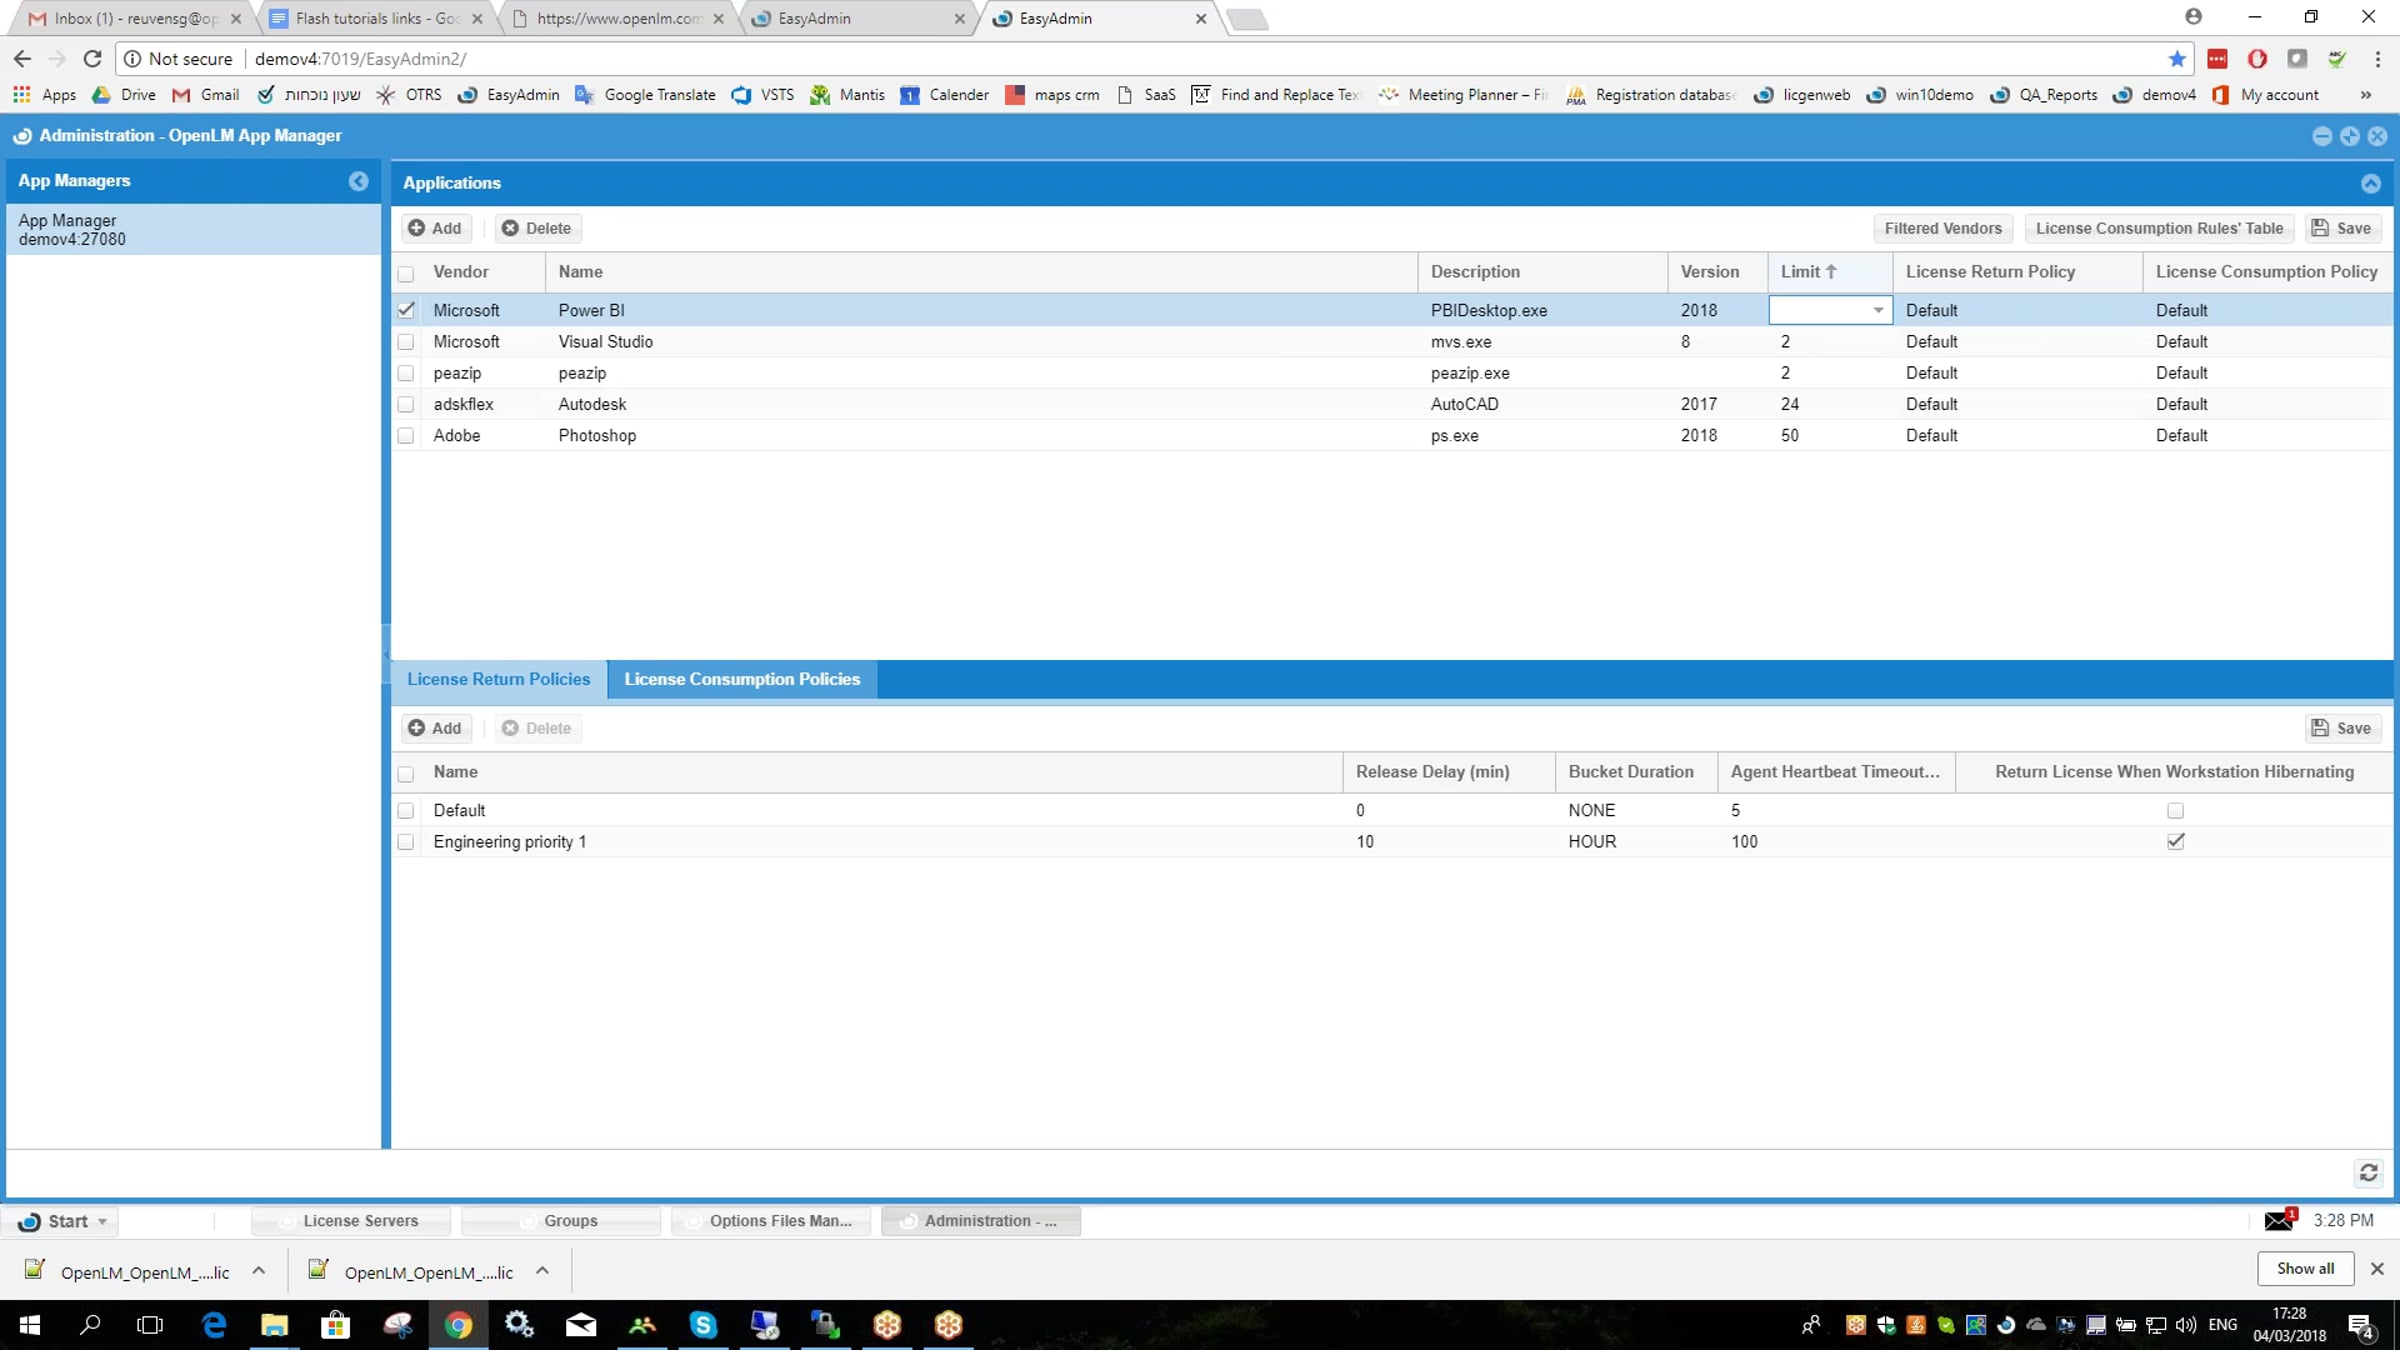Bookmark this page with the star icon
2400x1350 pixels.
pos(2177,59)
